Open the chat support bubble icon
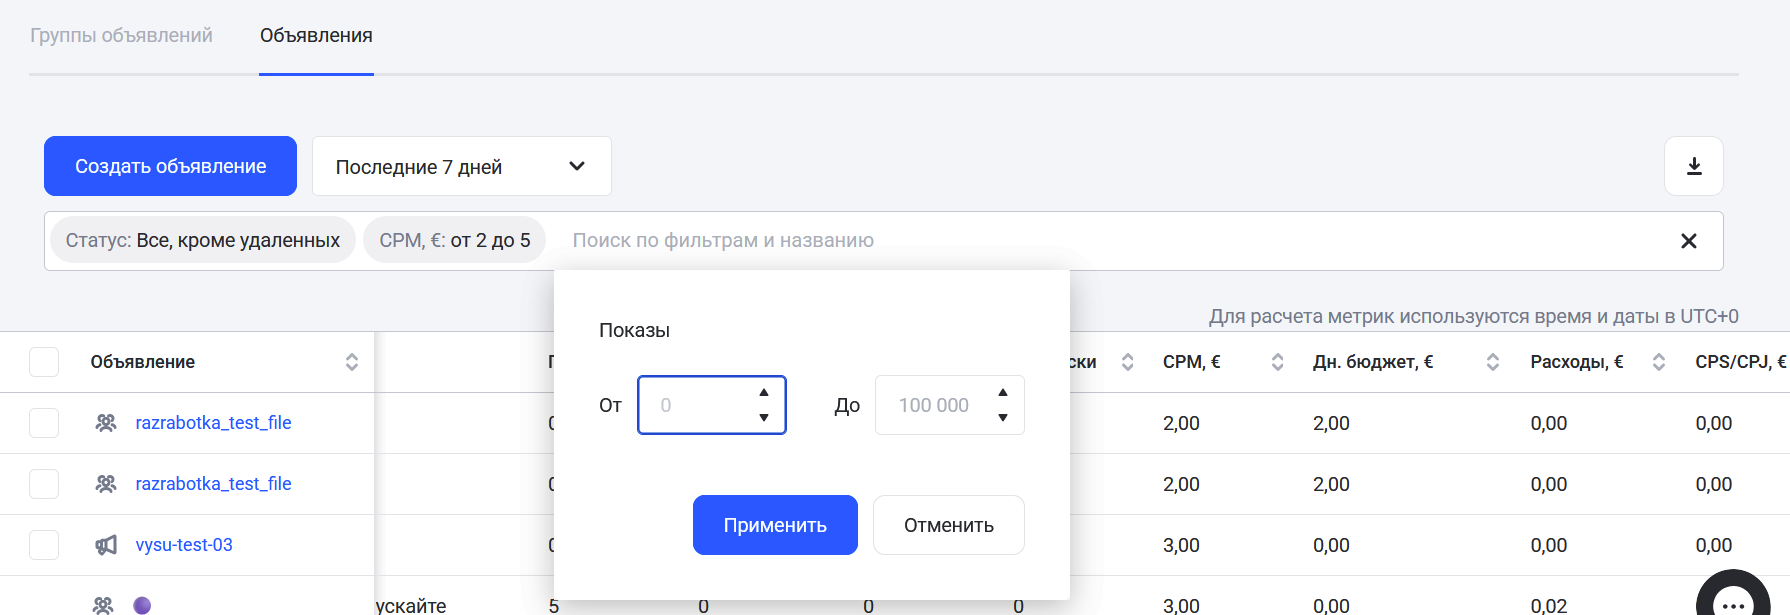This screenshot has width=1790, height=615. [1734, 602]
